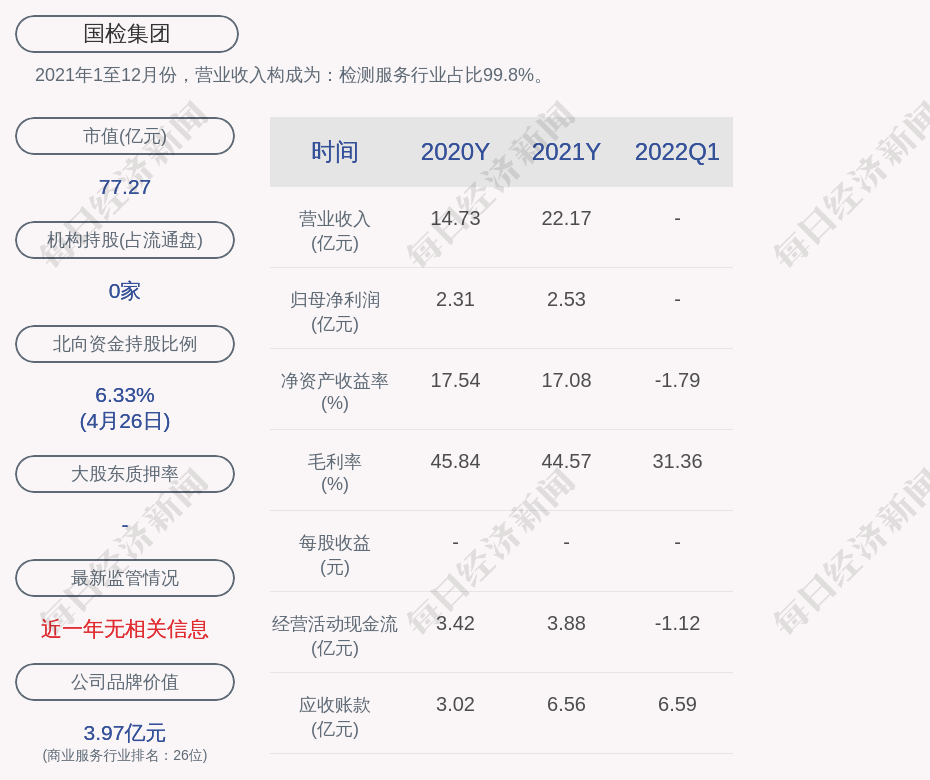
Task: Click the 净资产收益率(%) row label
Action: pos(335,392)
